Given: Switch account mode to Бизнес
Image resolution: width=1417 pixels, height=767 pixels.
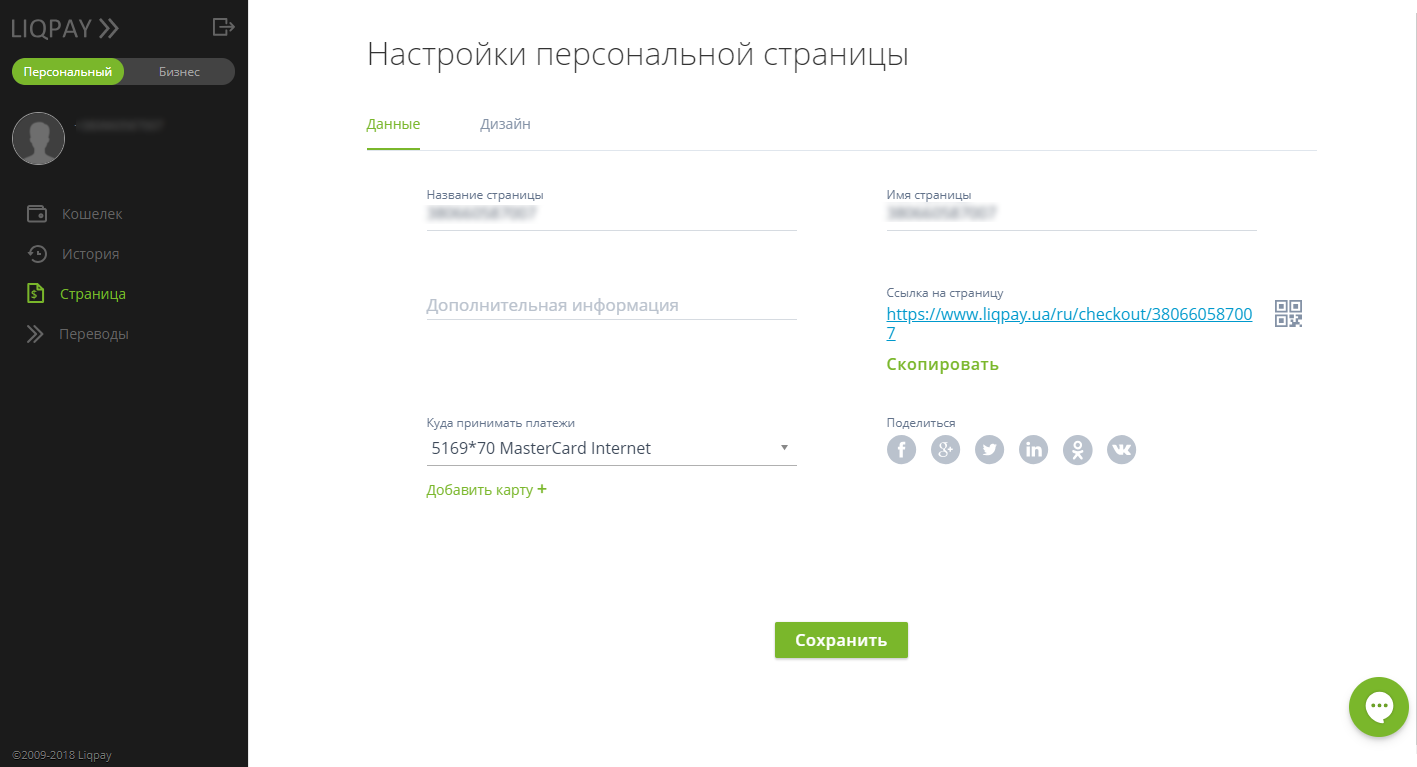Looking at the screenshot, I should [x=178, y=71].
